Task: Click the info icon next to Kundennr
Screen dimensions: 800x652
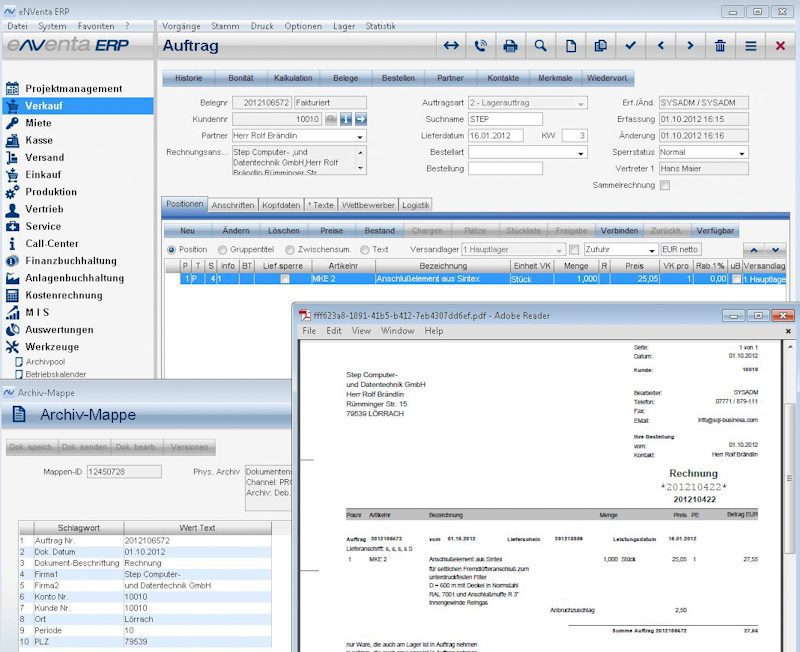Action: pyautogui.click(x=346, y=119)
